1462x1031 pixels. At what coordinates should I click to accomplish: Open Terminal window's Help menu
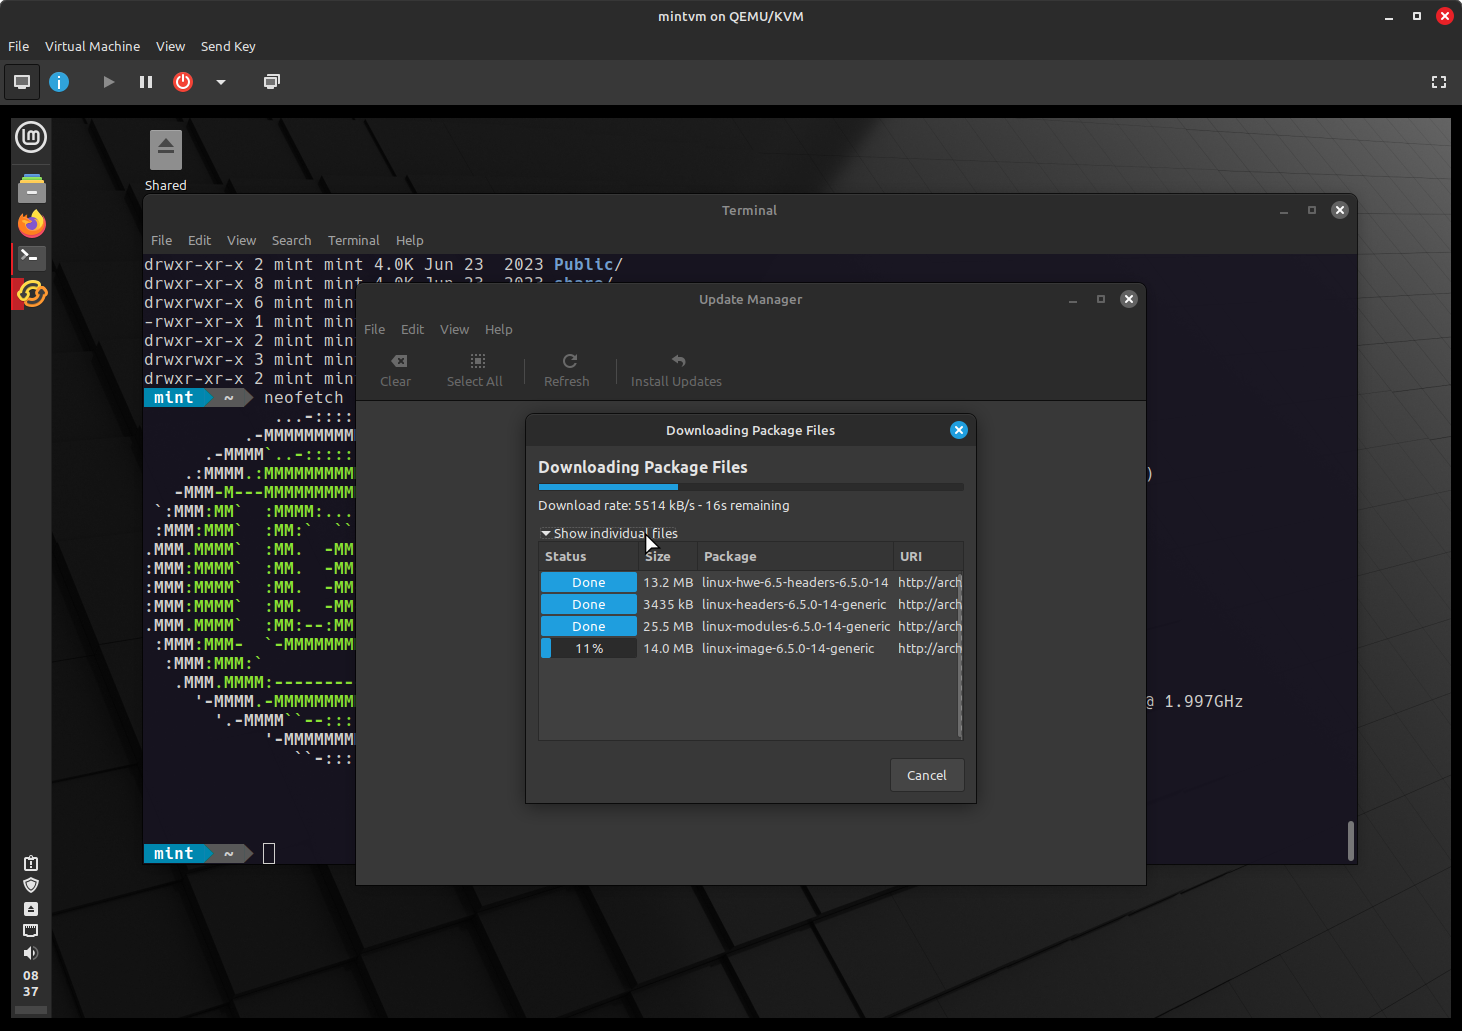click(x=409, y=240)
